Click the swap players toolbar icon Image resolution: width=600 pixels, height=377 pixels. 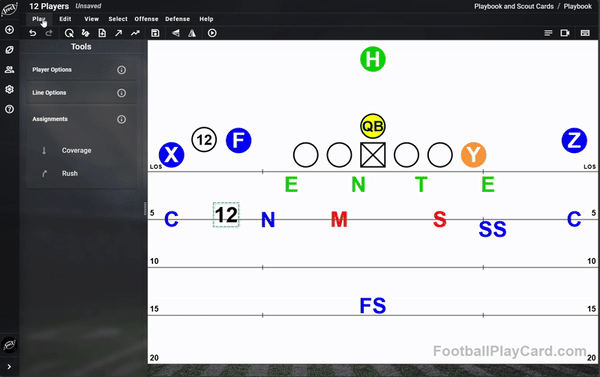tap(86, 33)
